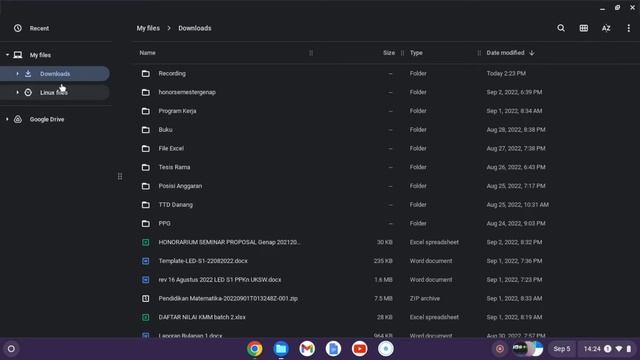The image size is (640, 360).
Task: Select the rev 16 Agustus Word file icon
Action: pyautogui.click(x=146, y=280)
